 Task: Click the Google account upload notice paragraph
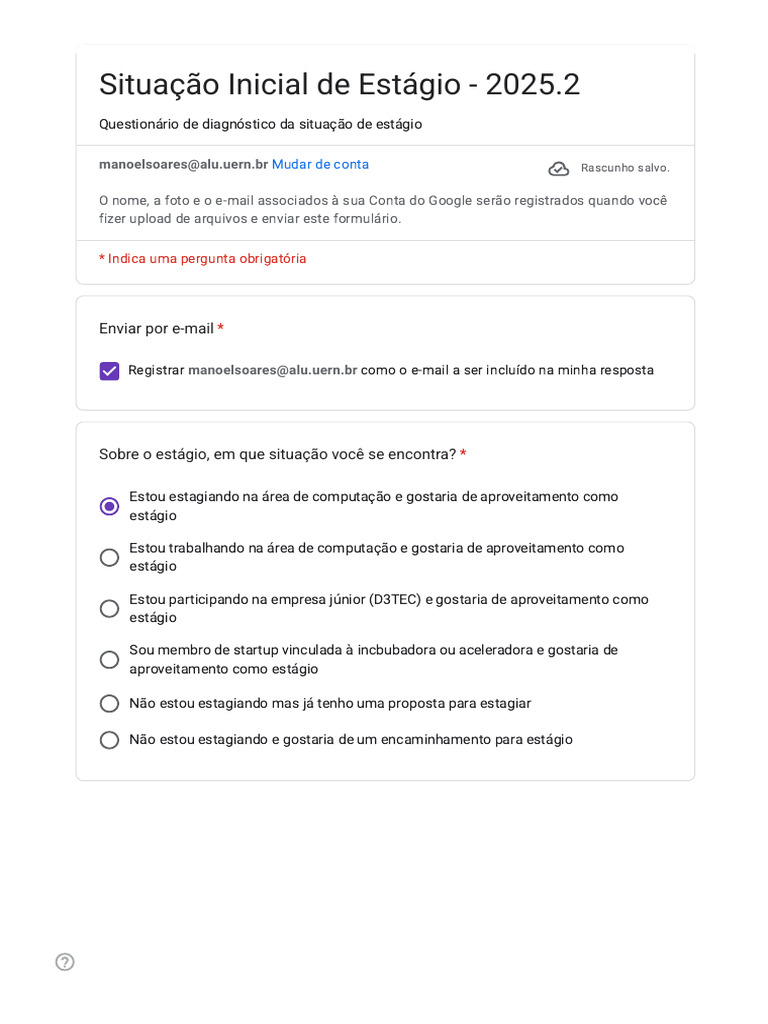(x=383, y=210)
